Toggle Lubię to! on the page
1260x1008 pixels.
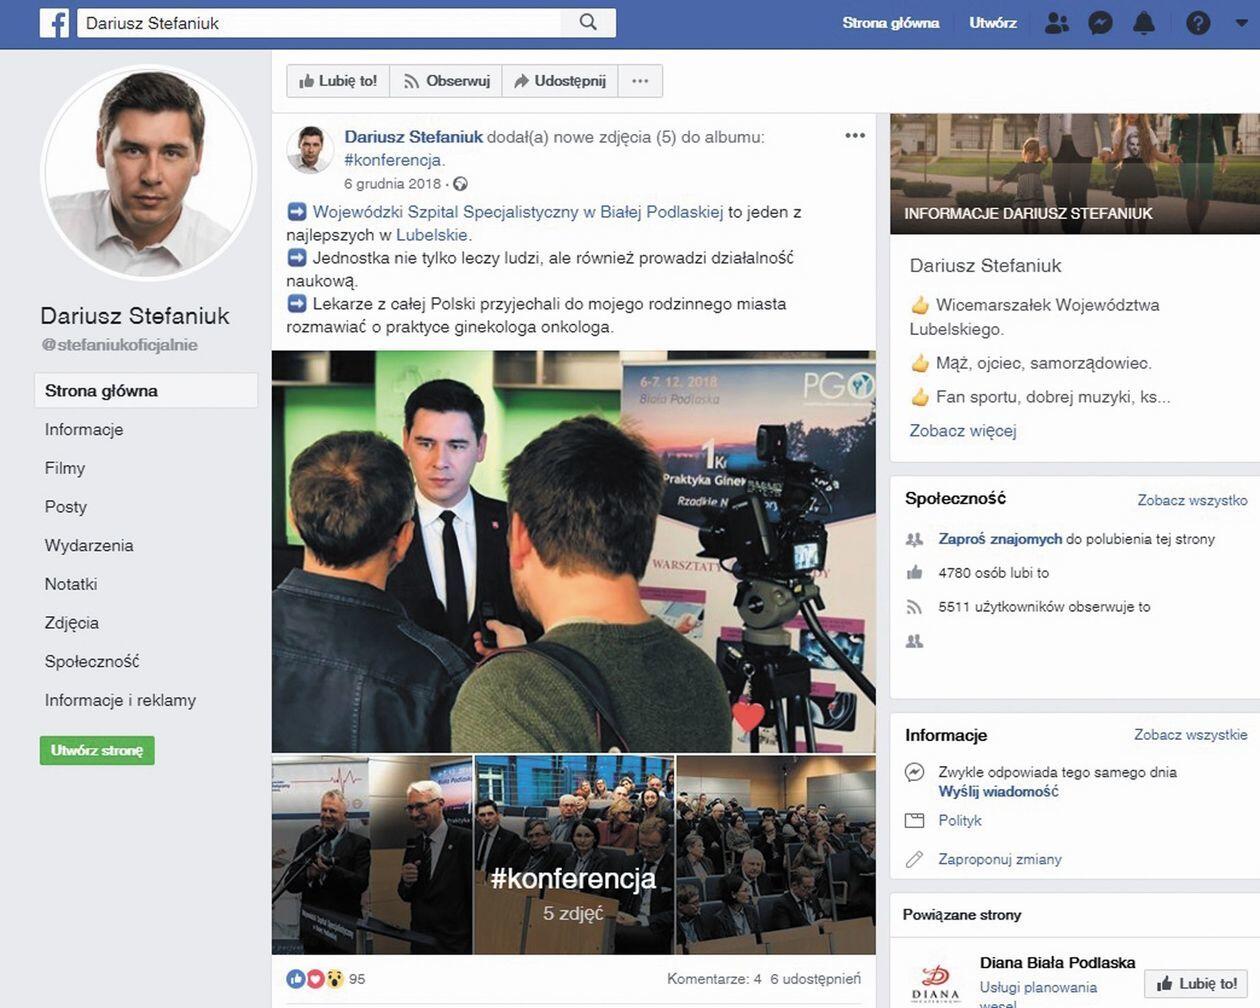coord(338,81)
